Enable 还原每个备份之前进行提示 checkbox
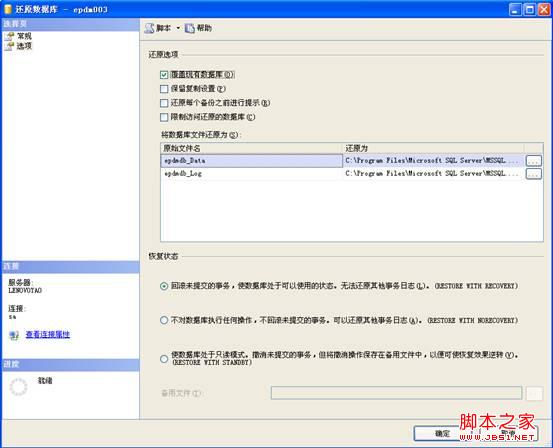This screenshot has width=553, height=448. 164,103
